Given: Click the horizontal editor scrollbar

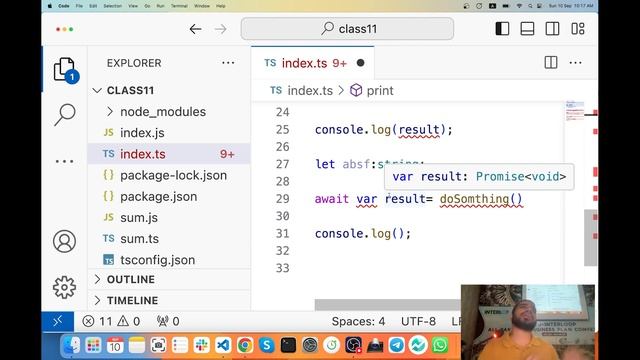Looking at the screenshot, I should (x=387, y=304).
